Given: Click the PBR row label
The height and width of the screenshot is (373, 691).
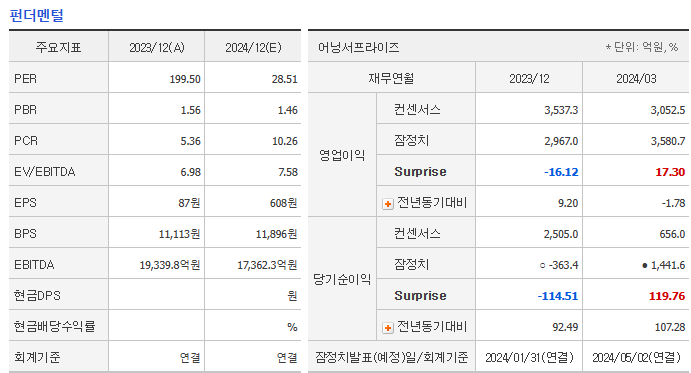Looking at the screenshot, I should coord(26,110).
